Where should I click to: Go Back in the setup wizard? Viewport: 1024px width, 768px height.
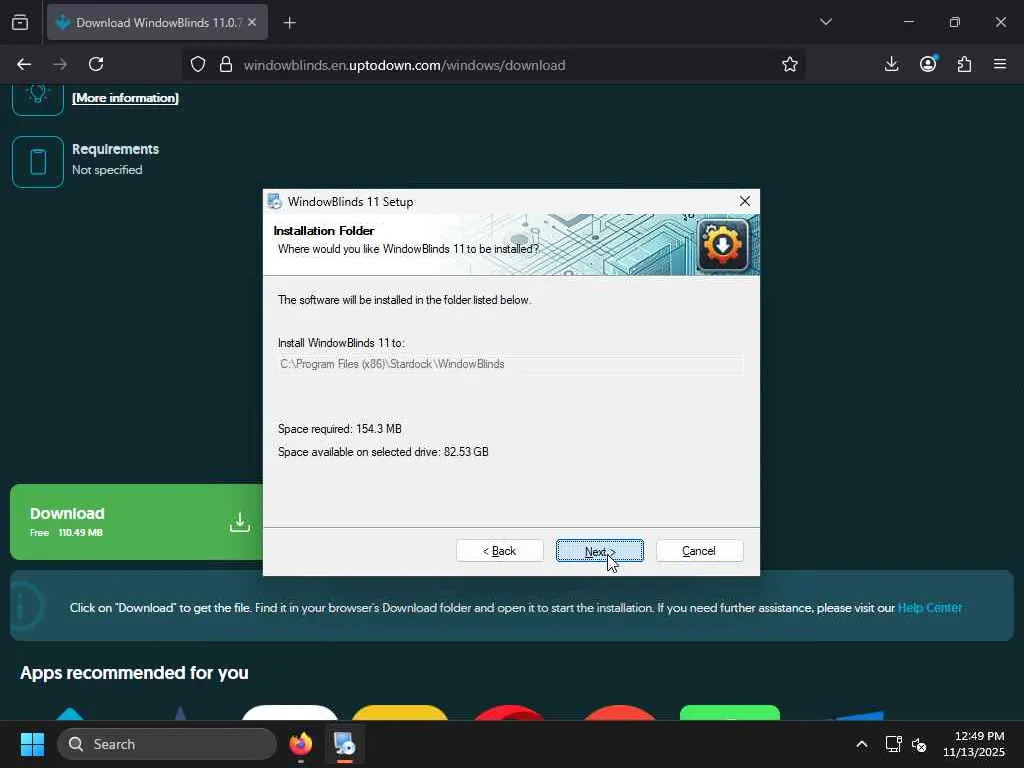500,551
